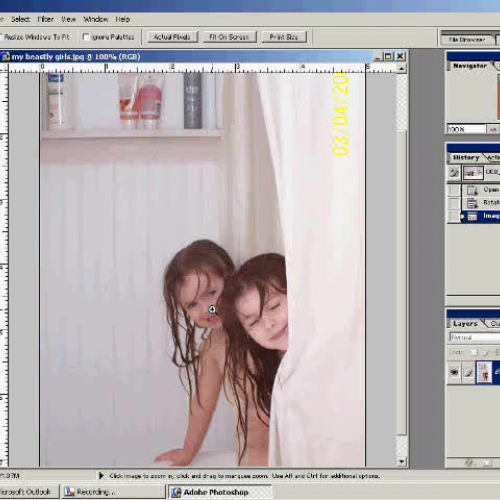Select the Navigator palette tab
This screenshot has height=500, width=500.
tap(470, 66)
